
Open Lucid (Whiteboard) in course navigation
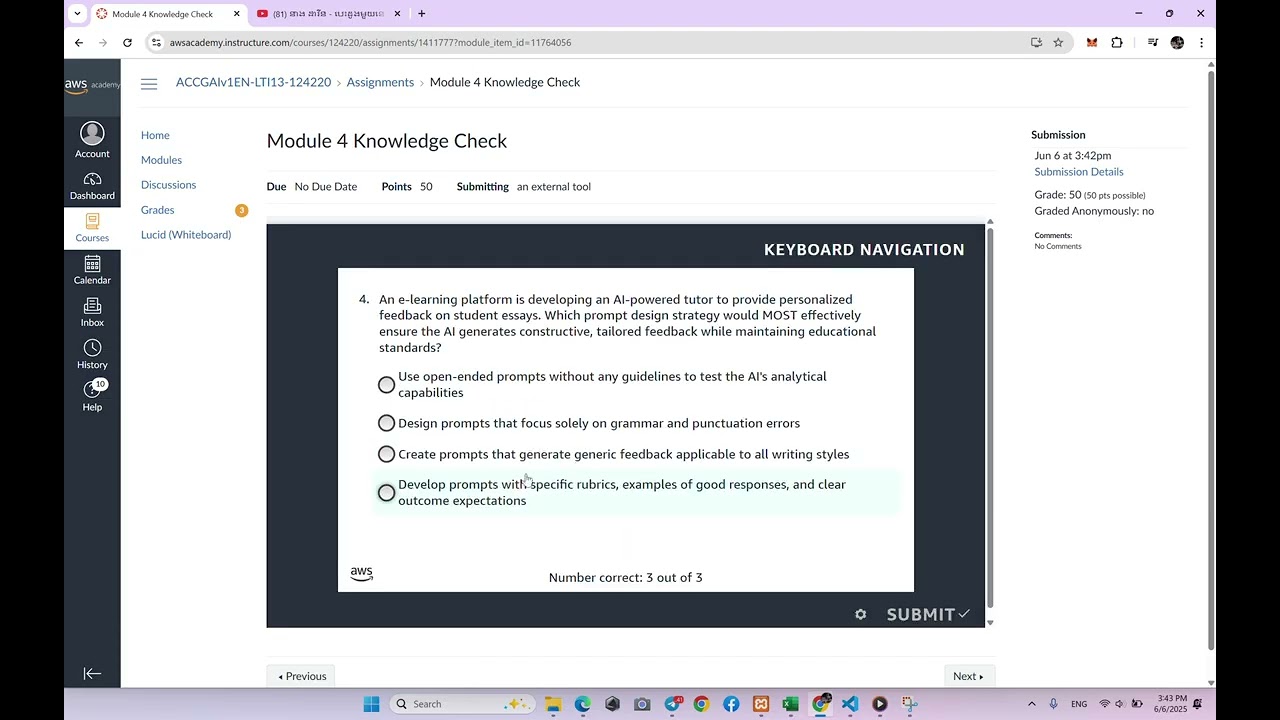(x=186, y=235)
